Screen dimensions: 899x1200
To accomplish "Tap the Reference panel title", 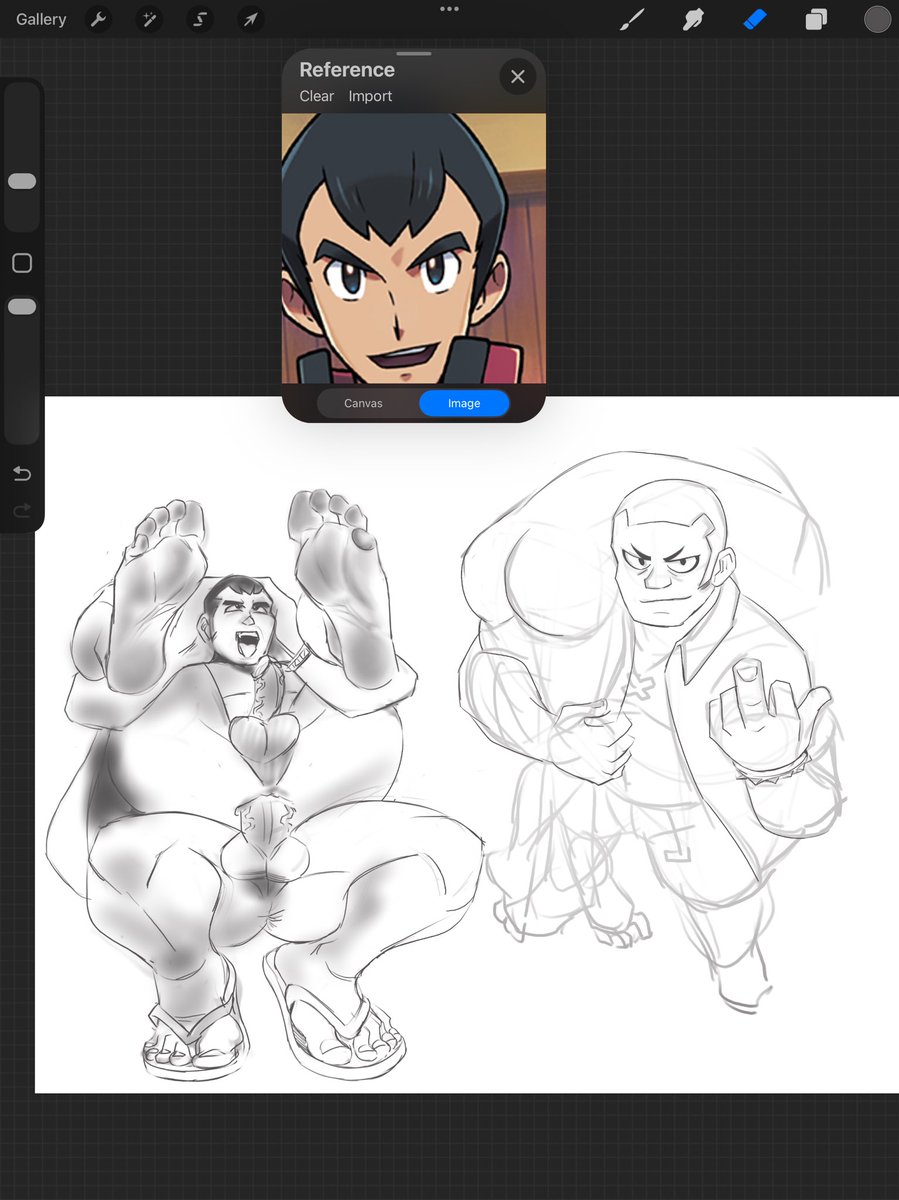I will click(347, 70).
